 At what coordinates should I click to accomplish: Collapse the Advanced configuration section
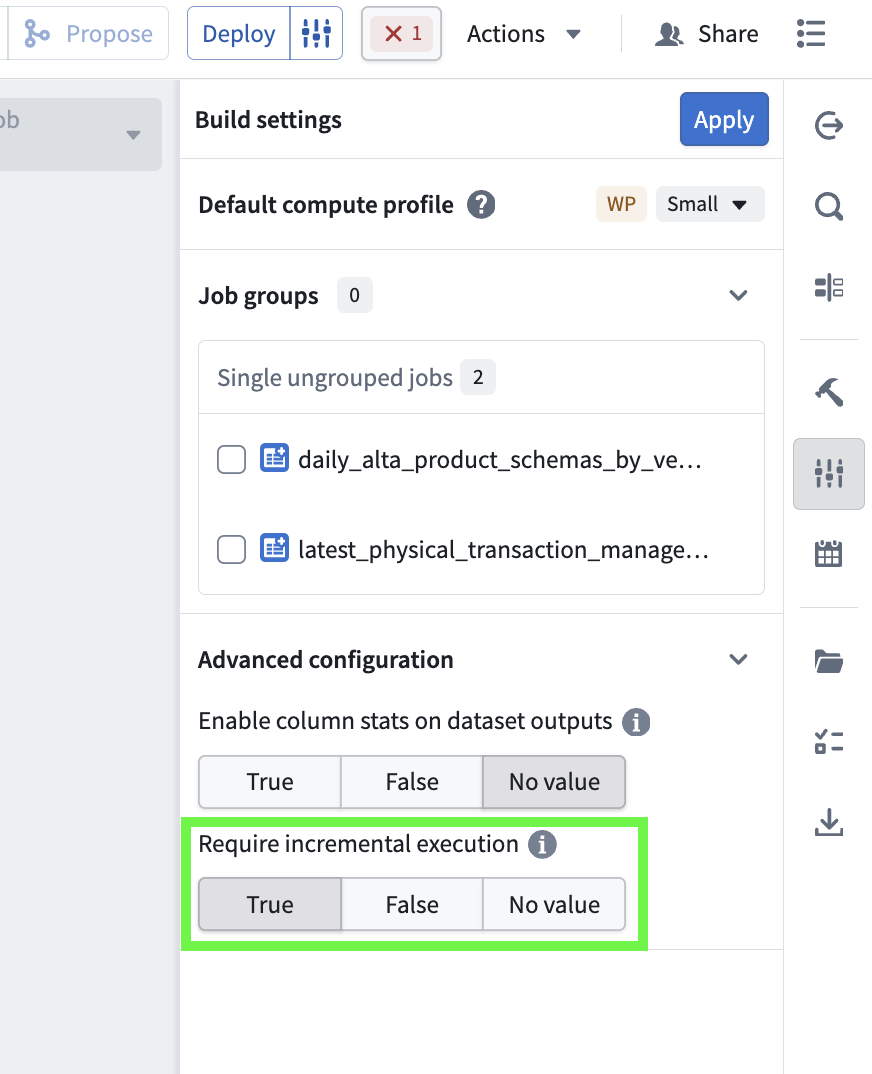(x=738, y=659)
